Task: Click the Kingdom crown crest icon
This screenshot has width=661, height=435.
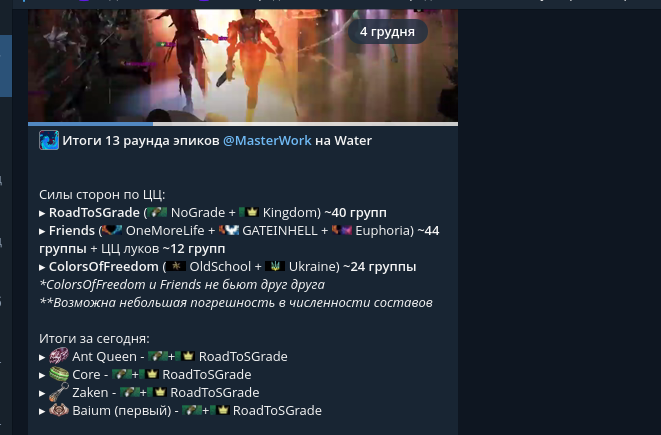Action: click(x=249, y=212)
